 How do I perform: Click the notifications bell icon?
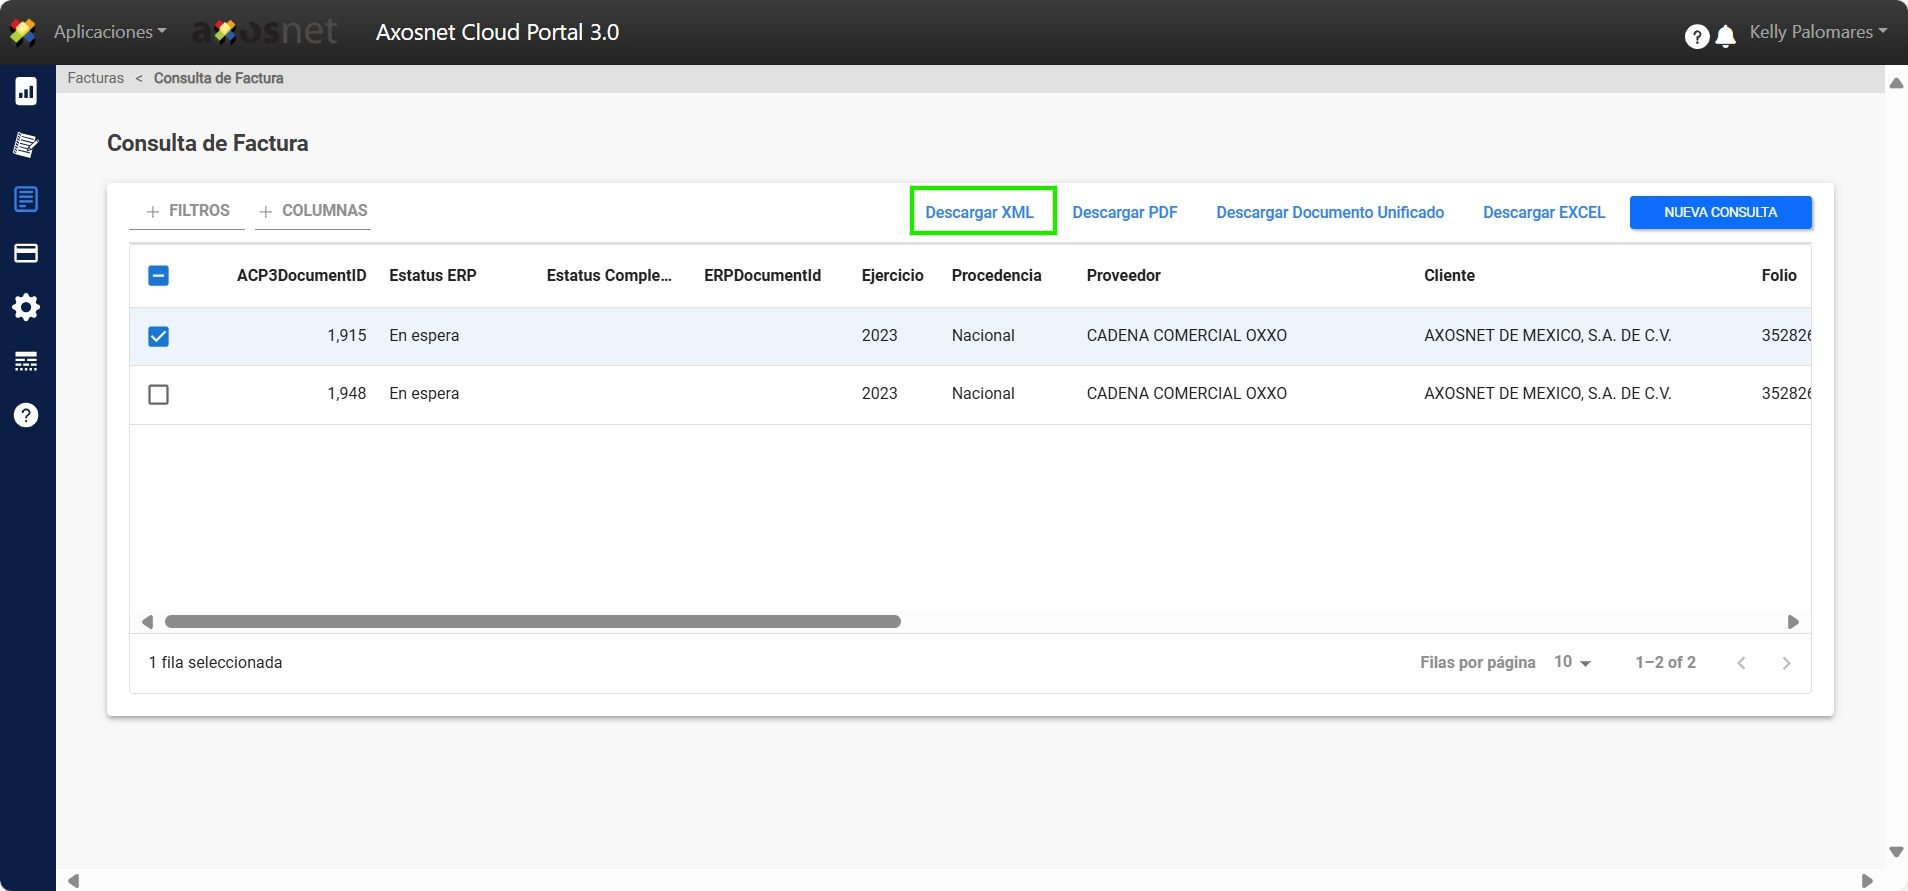[1725, 37]
